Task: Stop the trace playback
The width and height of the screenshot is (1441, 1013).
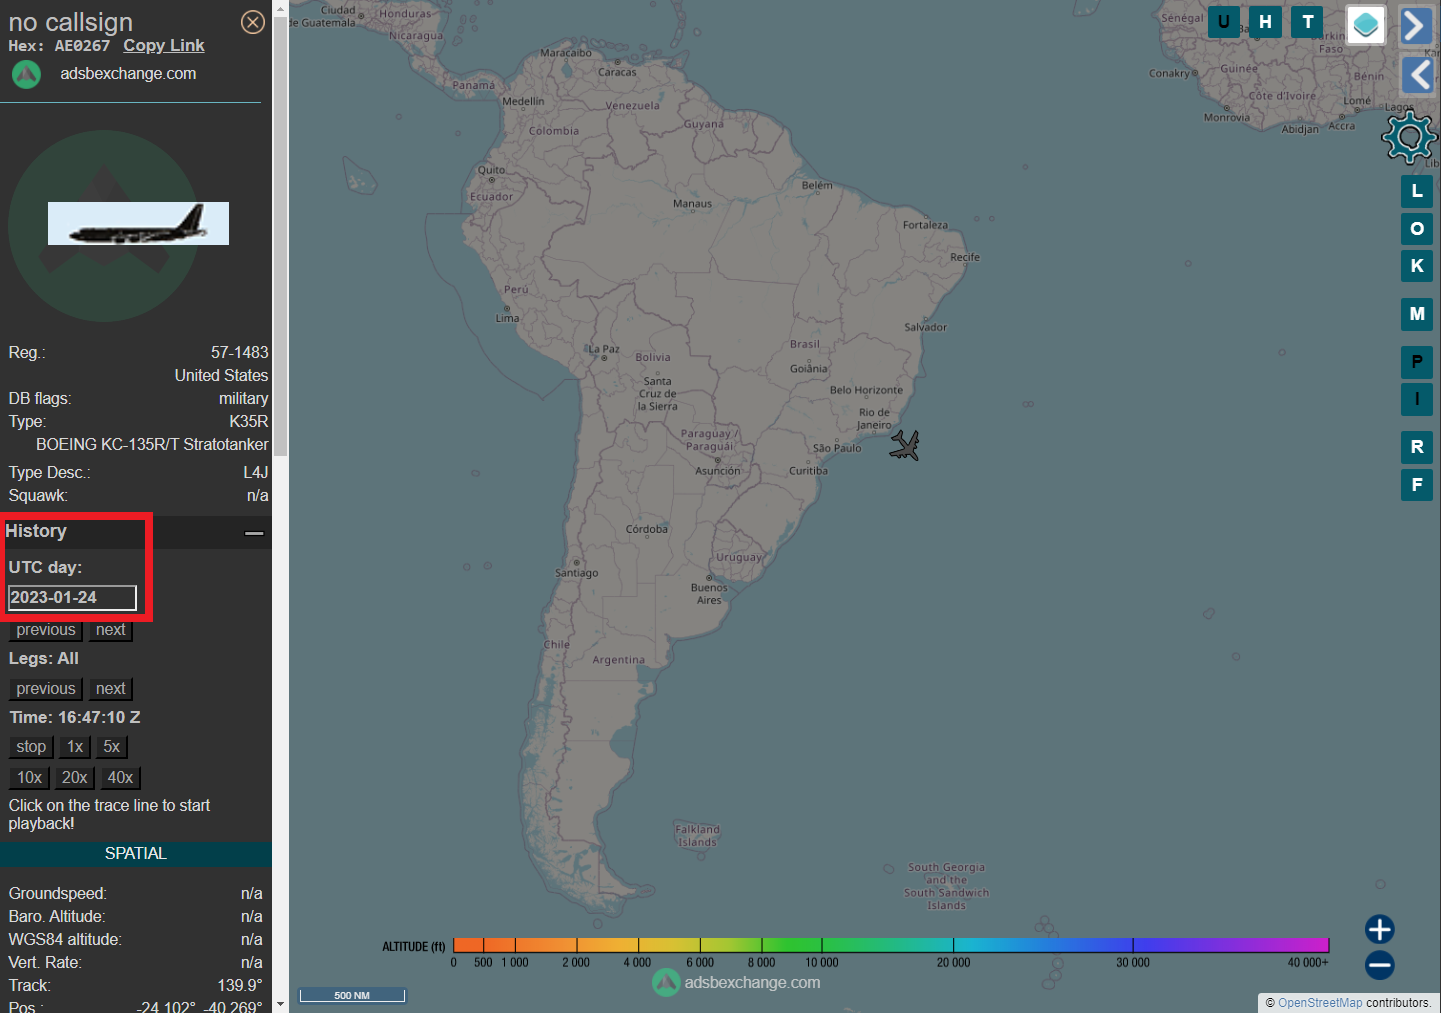Action: 31,747
